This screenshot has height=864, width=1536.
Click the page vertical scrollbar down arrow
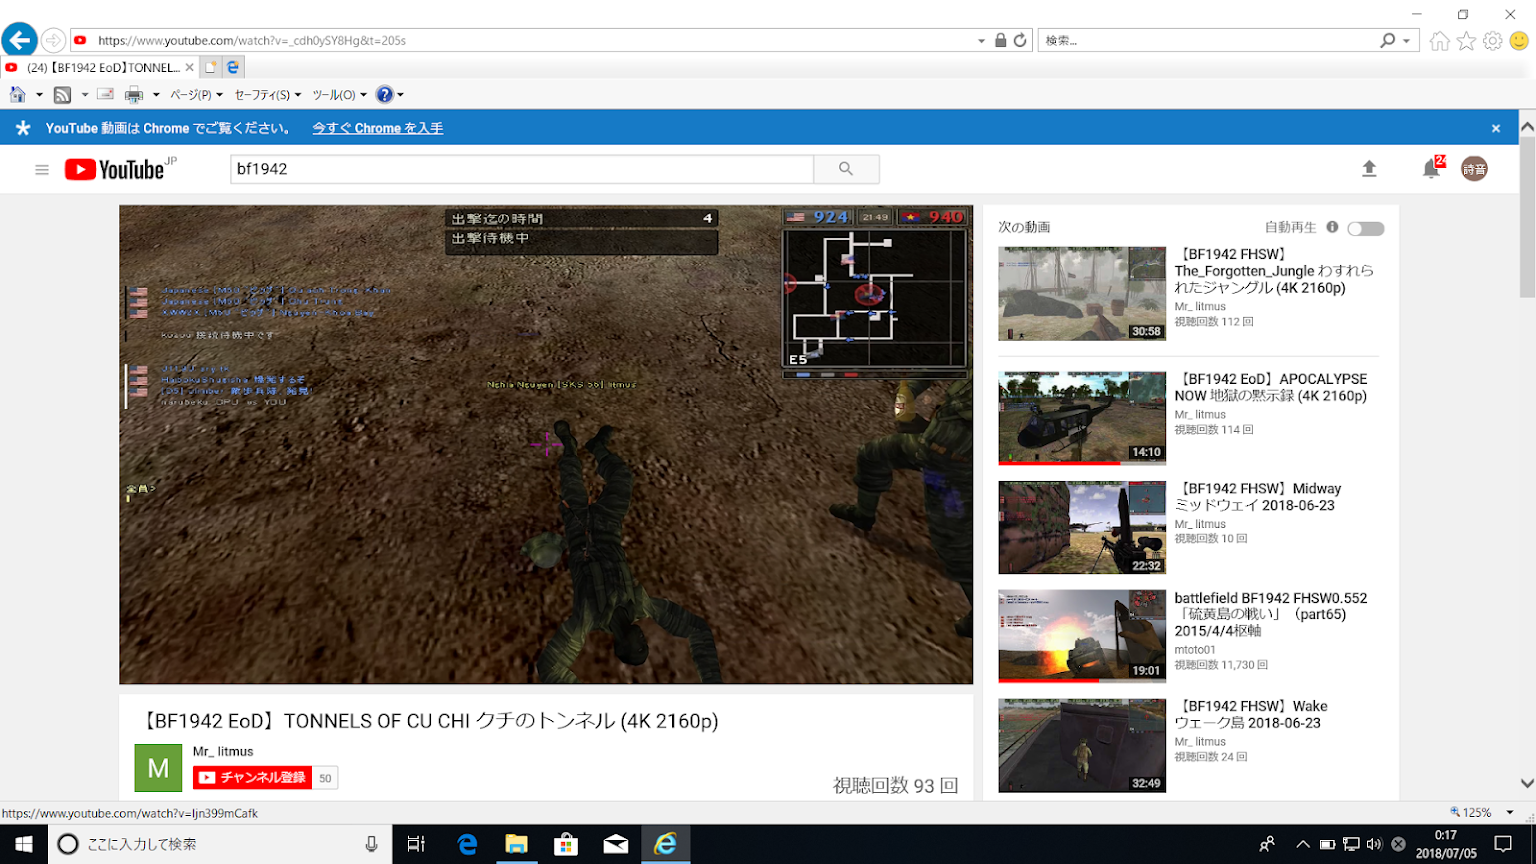pyautogui.click(x=1527, y=784)
